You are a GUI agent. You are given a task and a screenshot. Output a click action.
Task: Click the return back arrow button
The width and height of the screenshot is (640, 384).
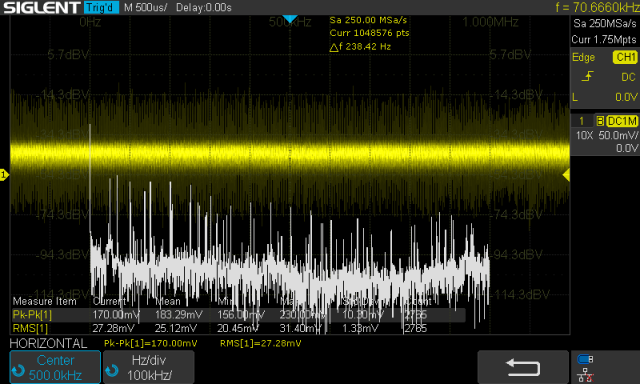coord(523,367)
